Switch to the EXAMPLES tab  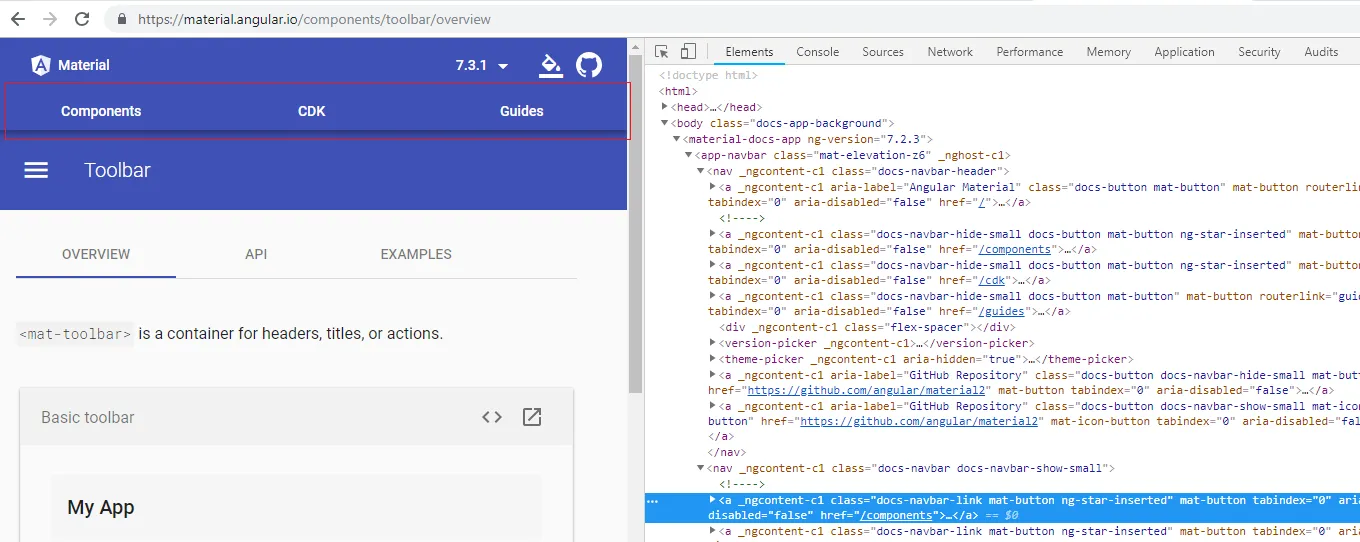click(416, 254)
